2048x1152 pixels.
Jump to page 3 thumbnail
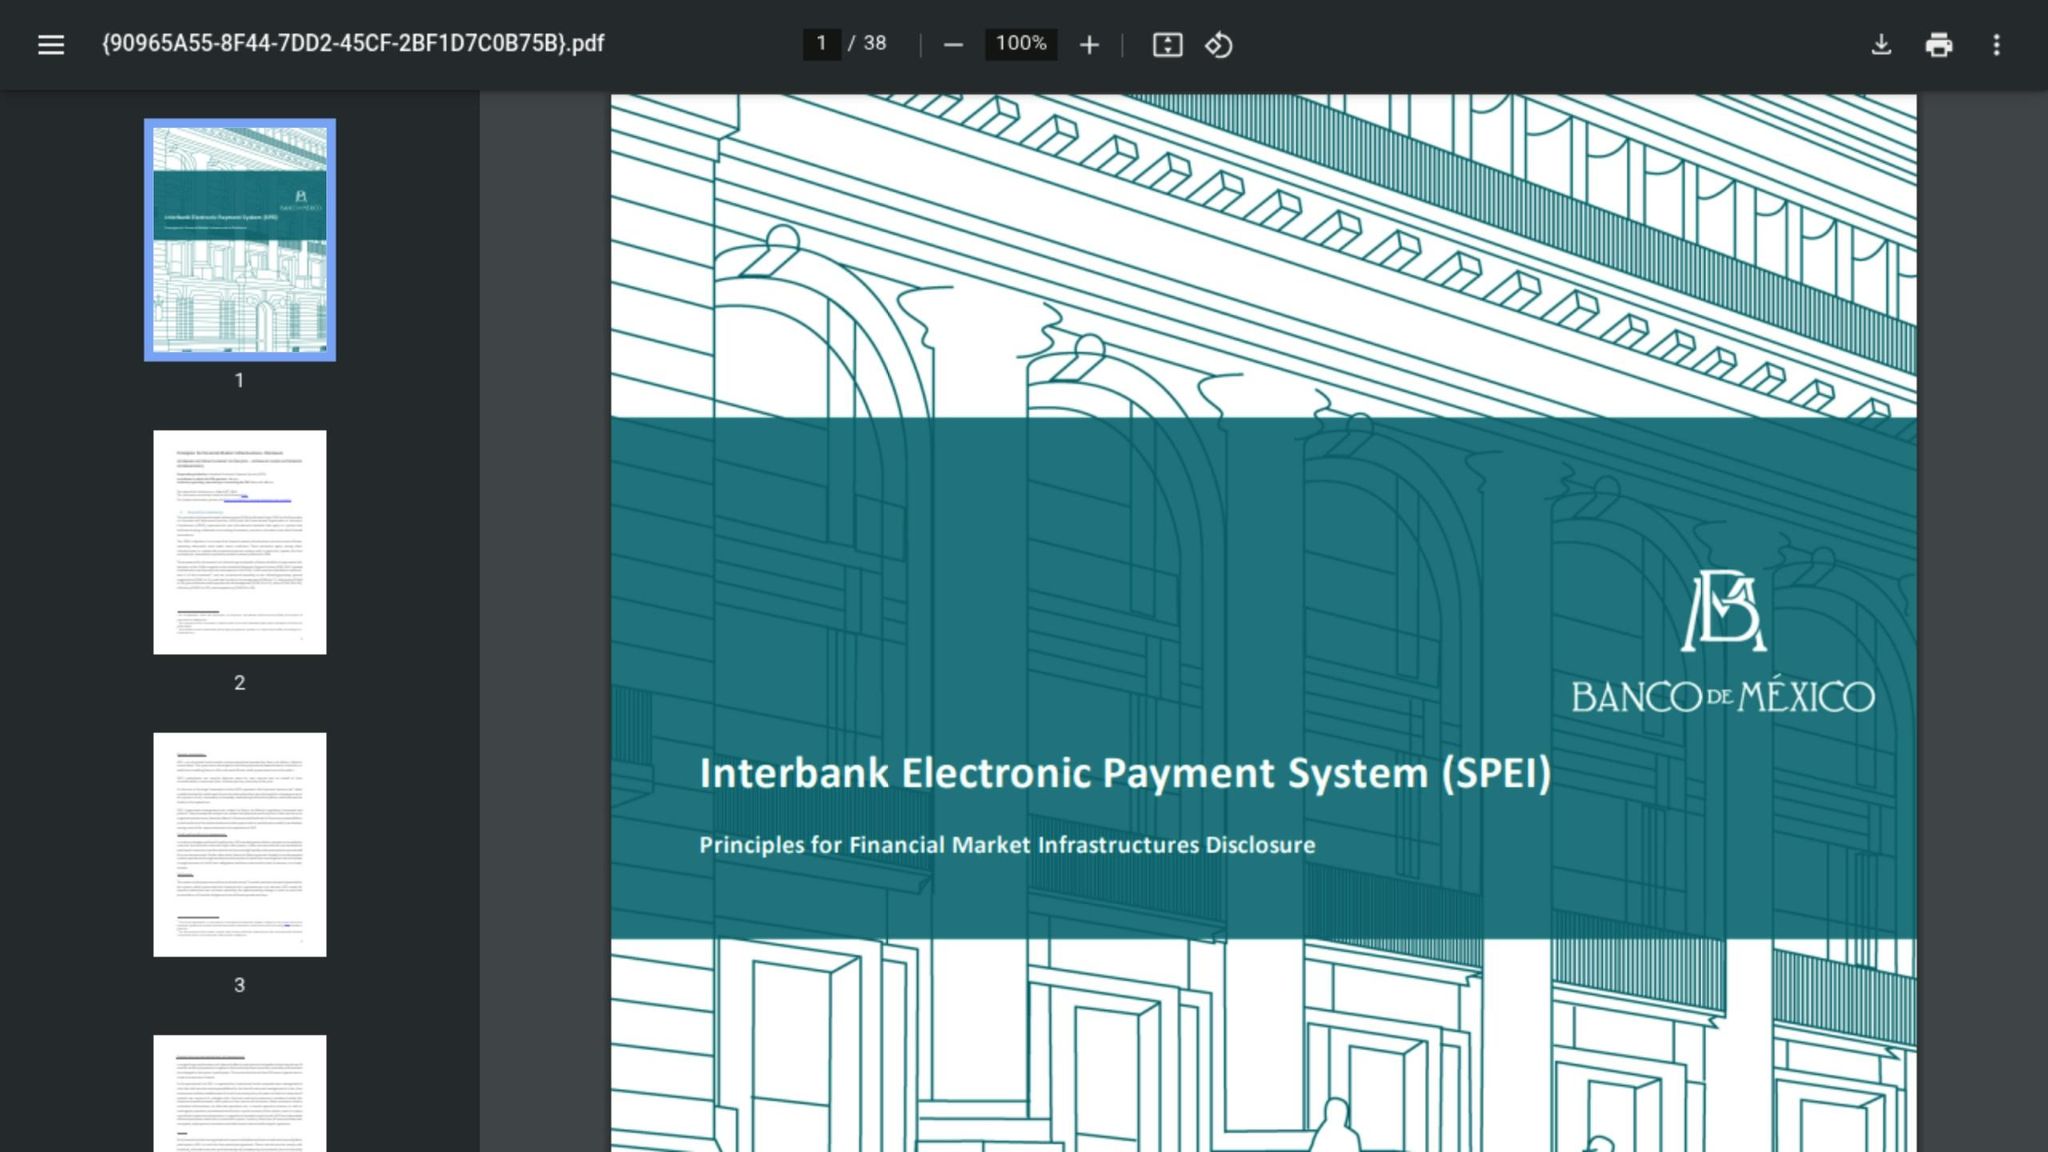[240, 844]
